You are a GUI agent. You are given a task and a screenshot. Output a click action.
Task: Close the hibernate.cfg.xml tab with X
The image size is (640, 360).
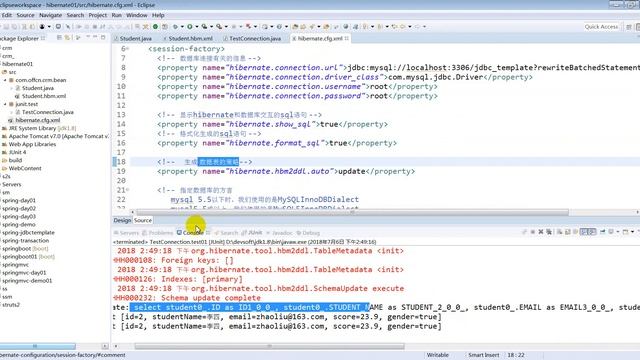click(x=347, y=38)
